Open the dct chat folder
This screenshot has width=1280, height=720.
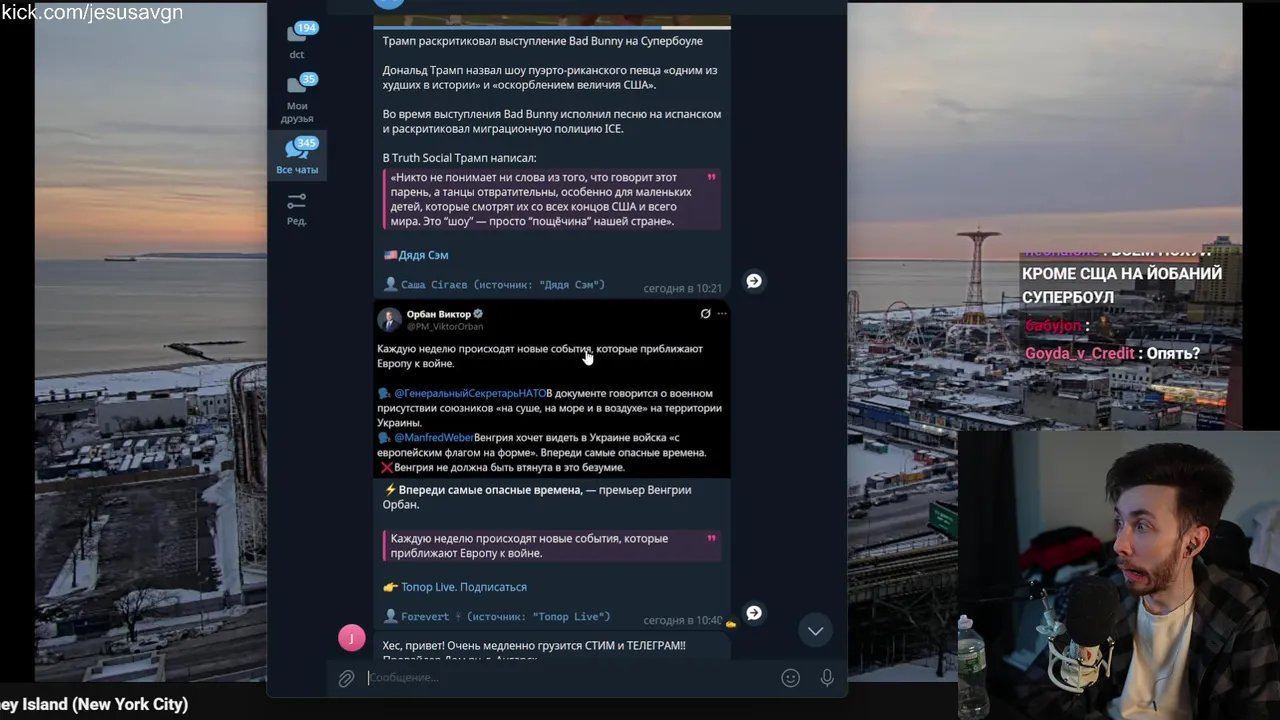(297, 40)
